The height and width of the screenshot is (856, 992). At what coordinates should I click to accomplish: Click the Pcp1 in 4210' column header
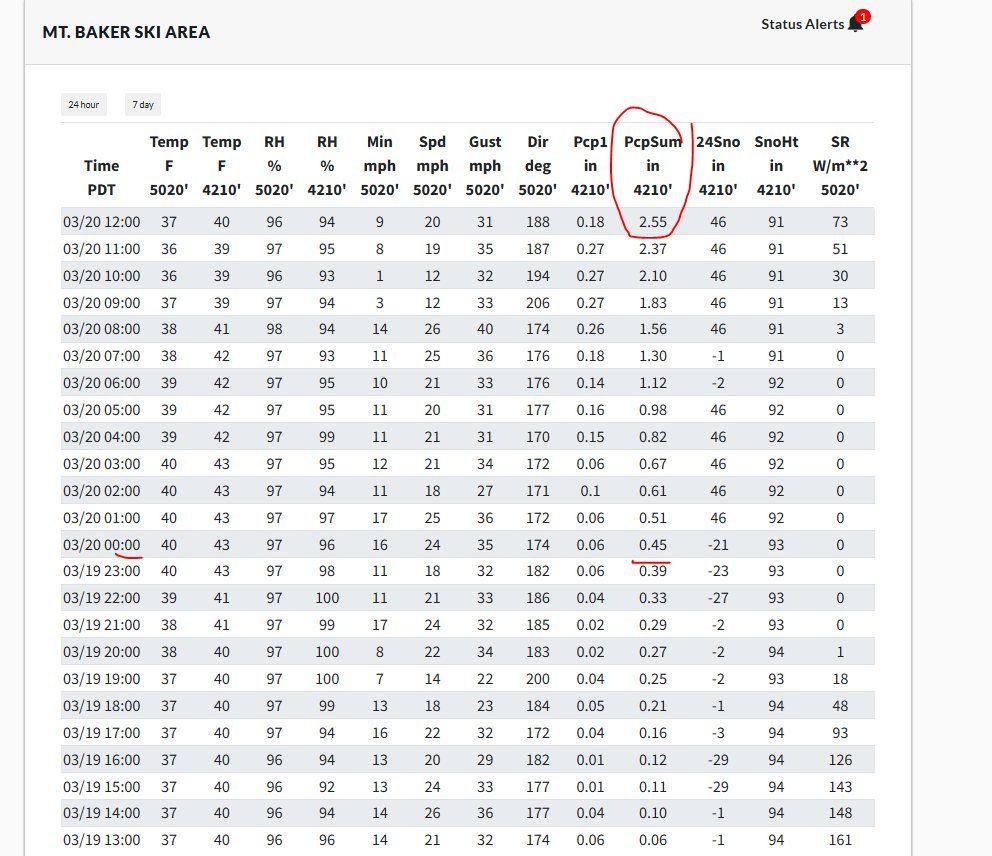590,166
